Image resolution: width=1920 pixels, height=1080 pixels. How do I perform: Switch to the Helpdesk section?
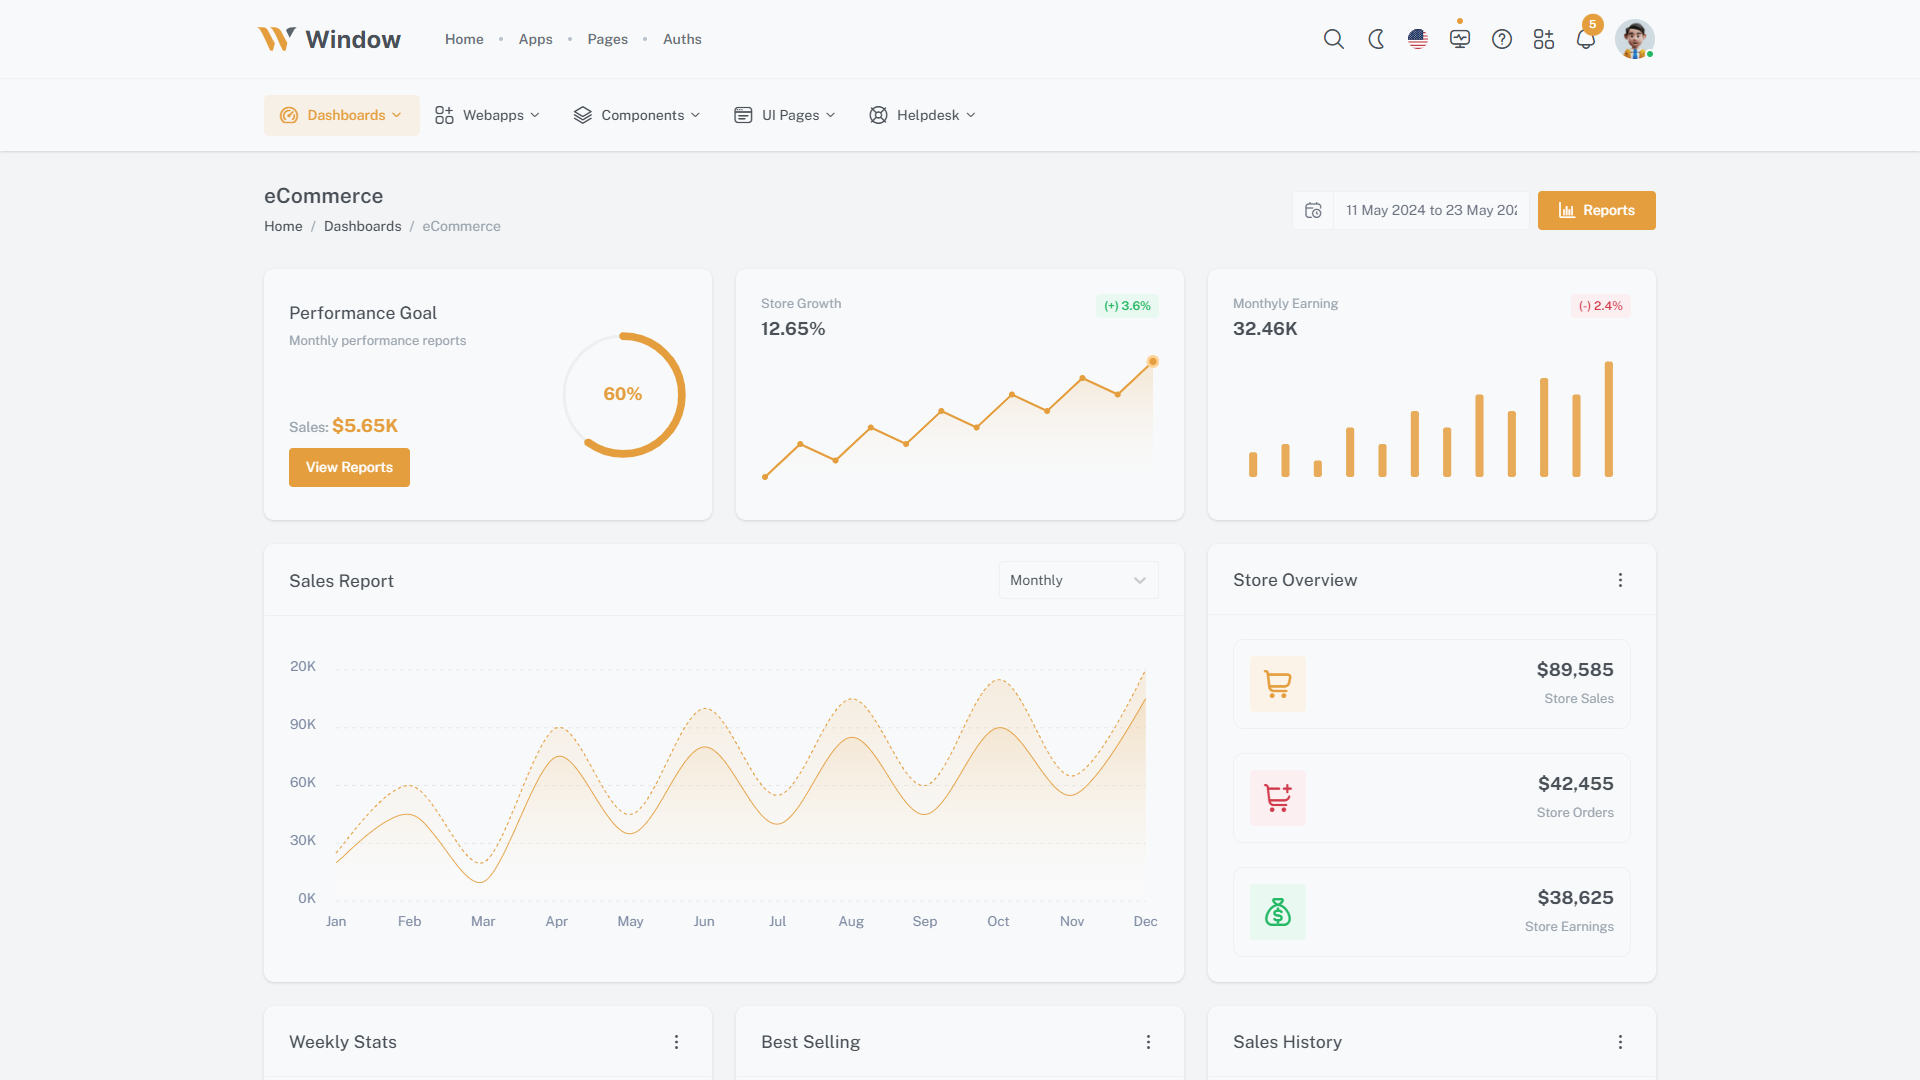921,115
